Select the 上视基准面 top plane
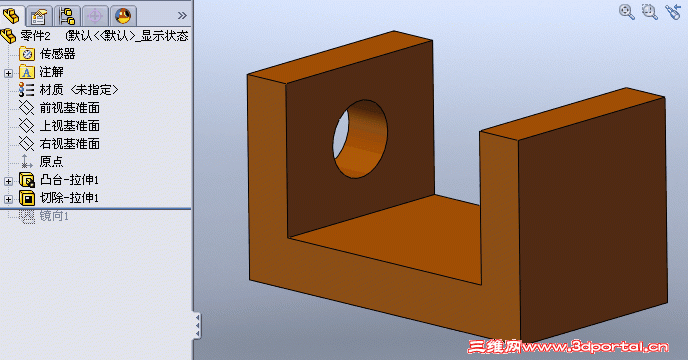This screenshot has width=688, height=360. [70, 126]
